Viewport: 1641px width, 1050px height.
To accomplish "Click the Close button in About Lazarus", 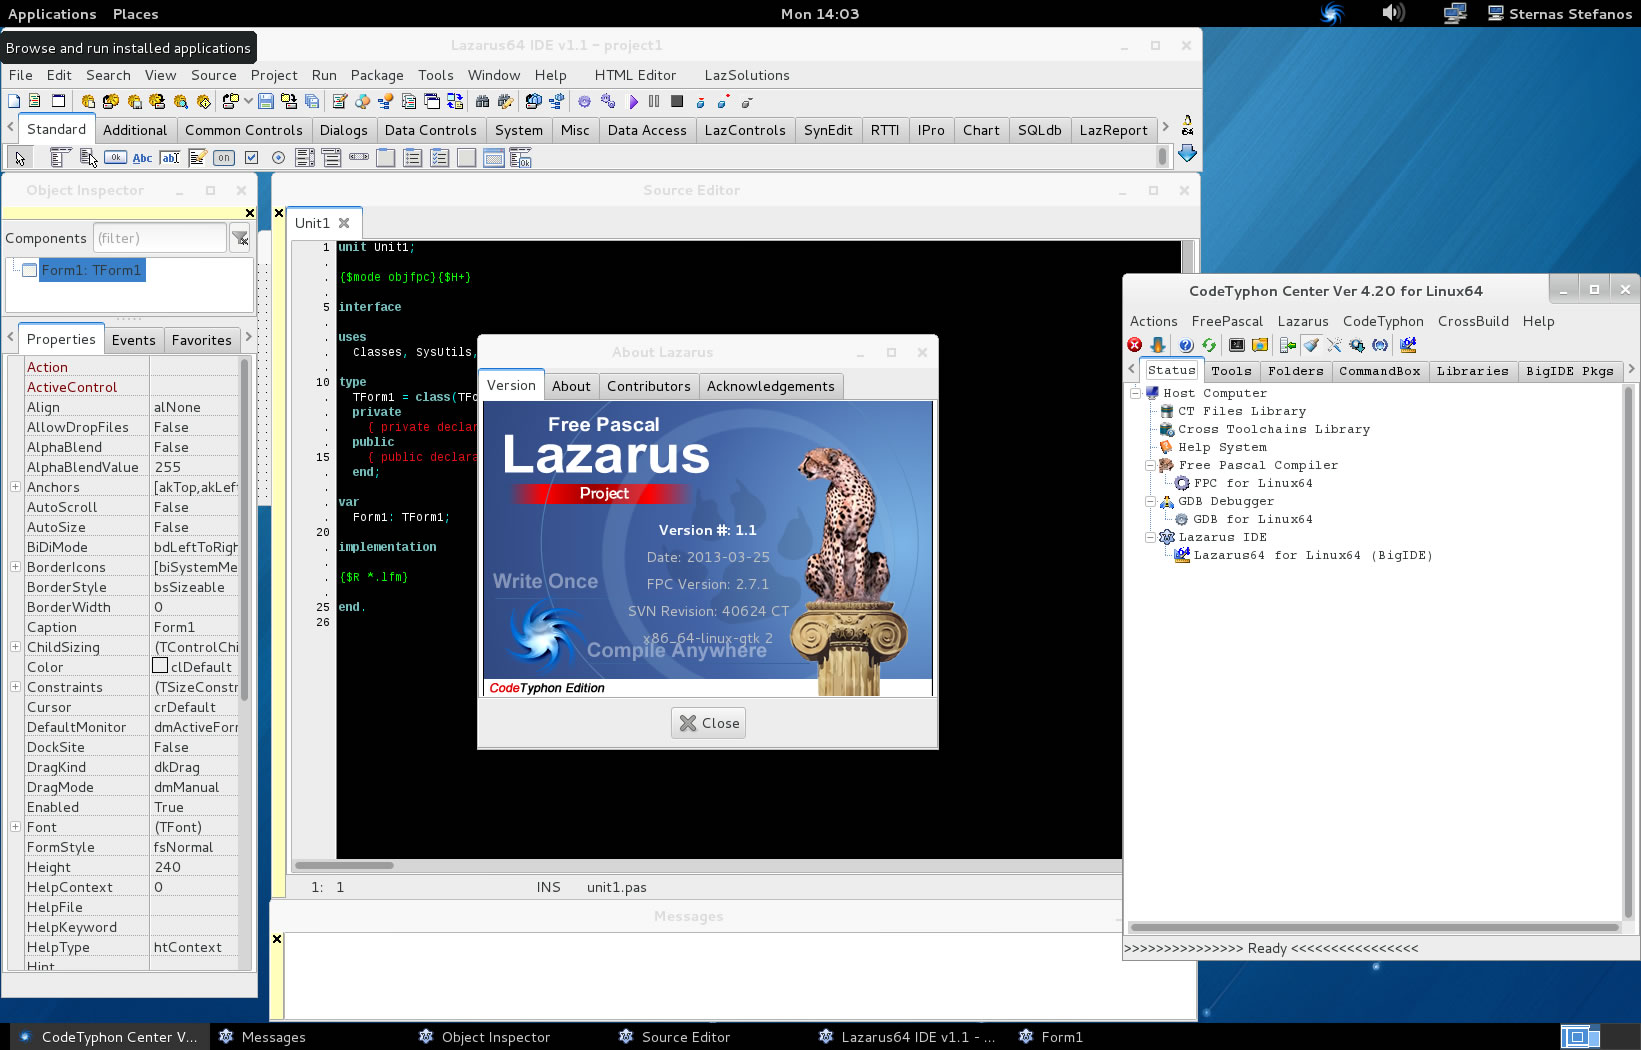I will (x=709, y=723).
